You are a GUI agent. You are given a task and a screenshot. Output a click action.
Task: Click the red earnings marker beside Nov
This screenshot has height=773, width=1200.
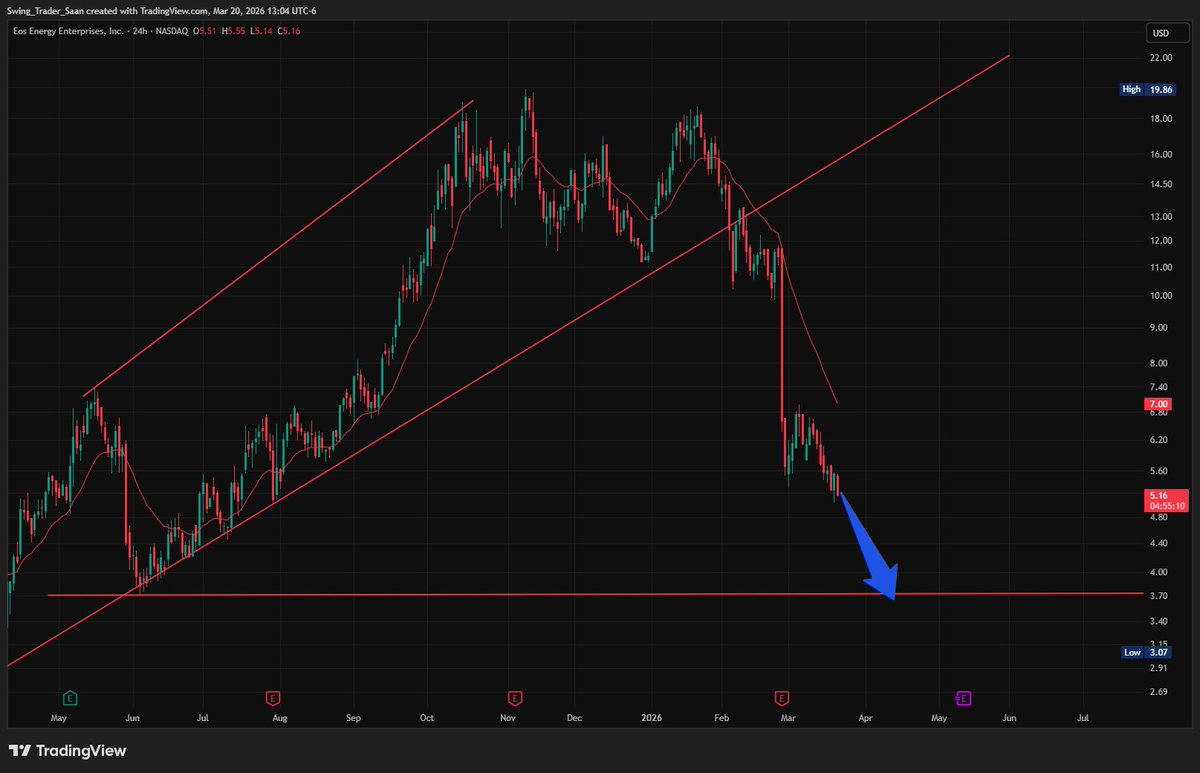[x=515, y=696]
